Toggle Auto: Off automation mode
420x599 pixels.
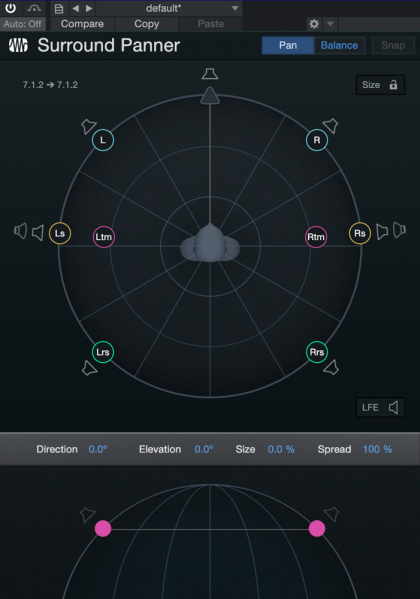[23, 24]
